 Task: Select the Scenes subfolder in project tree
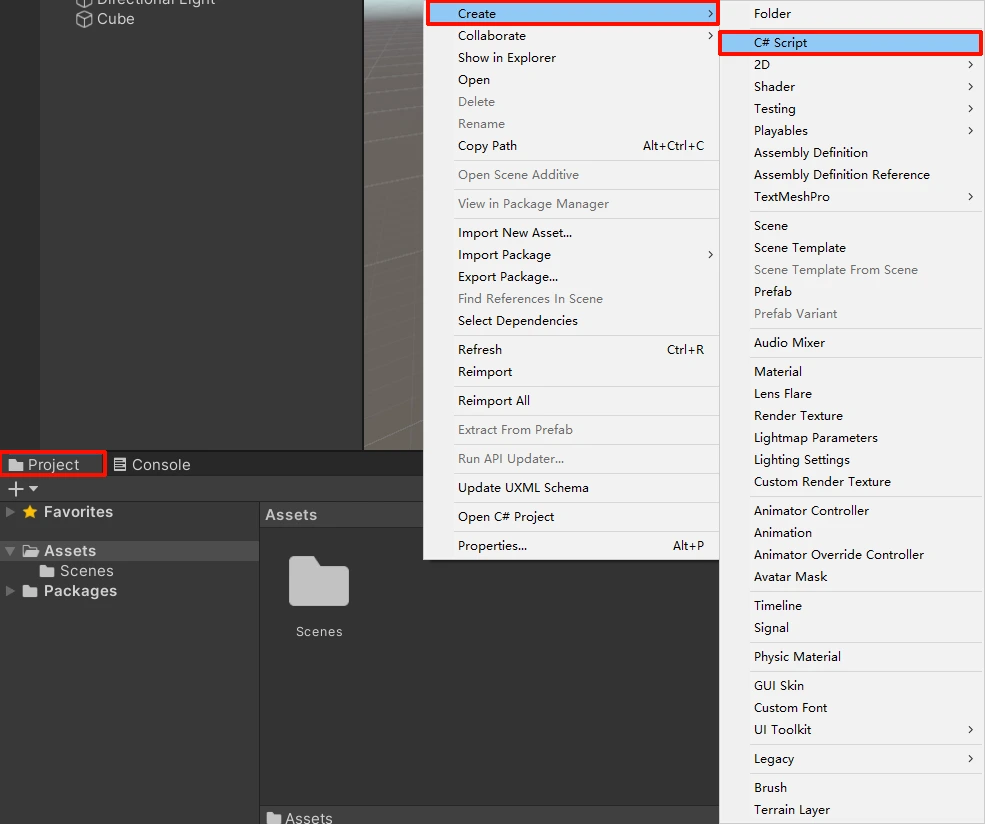point(86,571)
